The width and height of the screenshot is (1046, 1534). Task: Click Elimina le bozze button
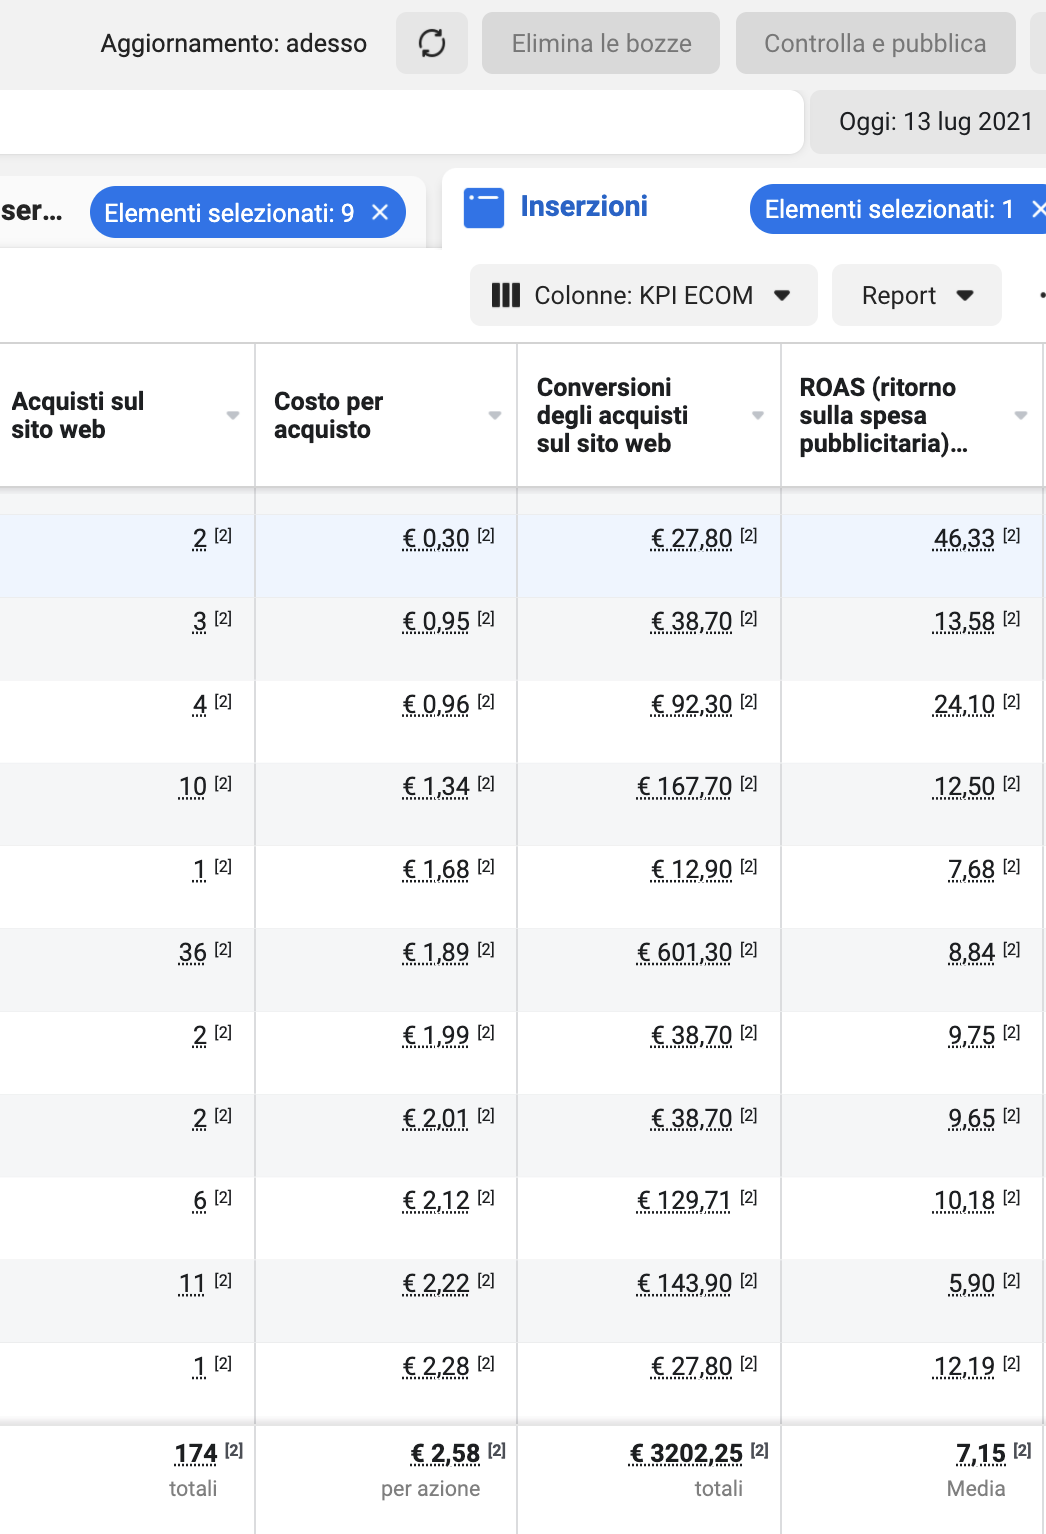601,43
